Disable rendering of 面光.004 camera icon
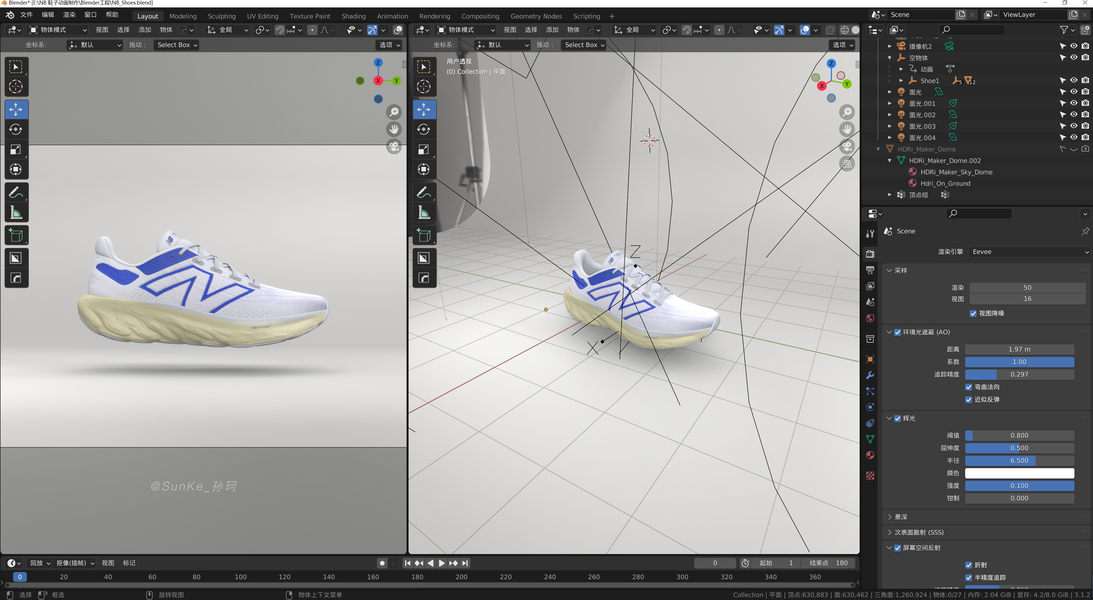 point(1085,138)
